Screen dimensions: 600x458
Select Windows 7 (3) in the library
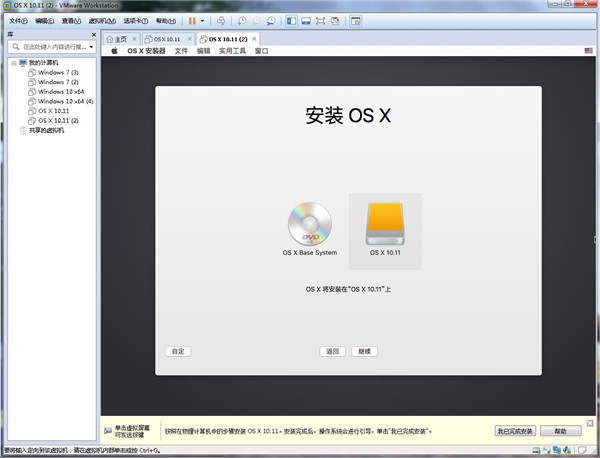click(53, 72)
